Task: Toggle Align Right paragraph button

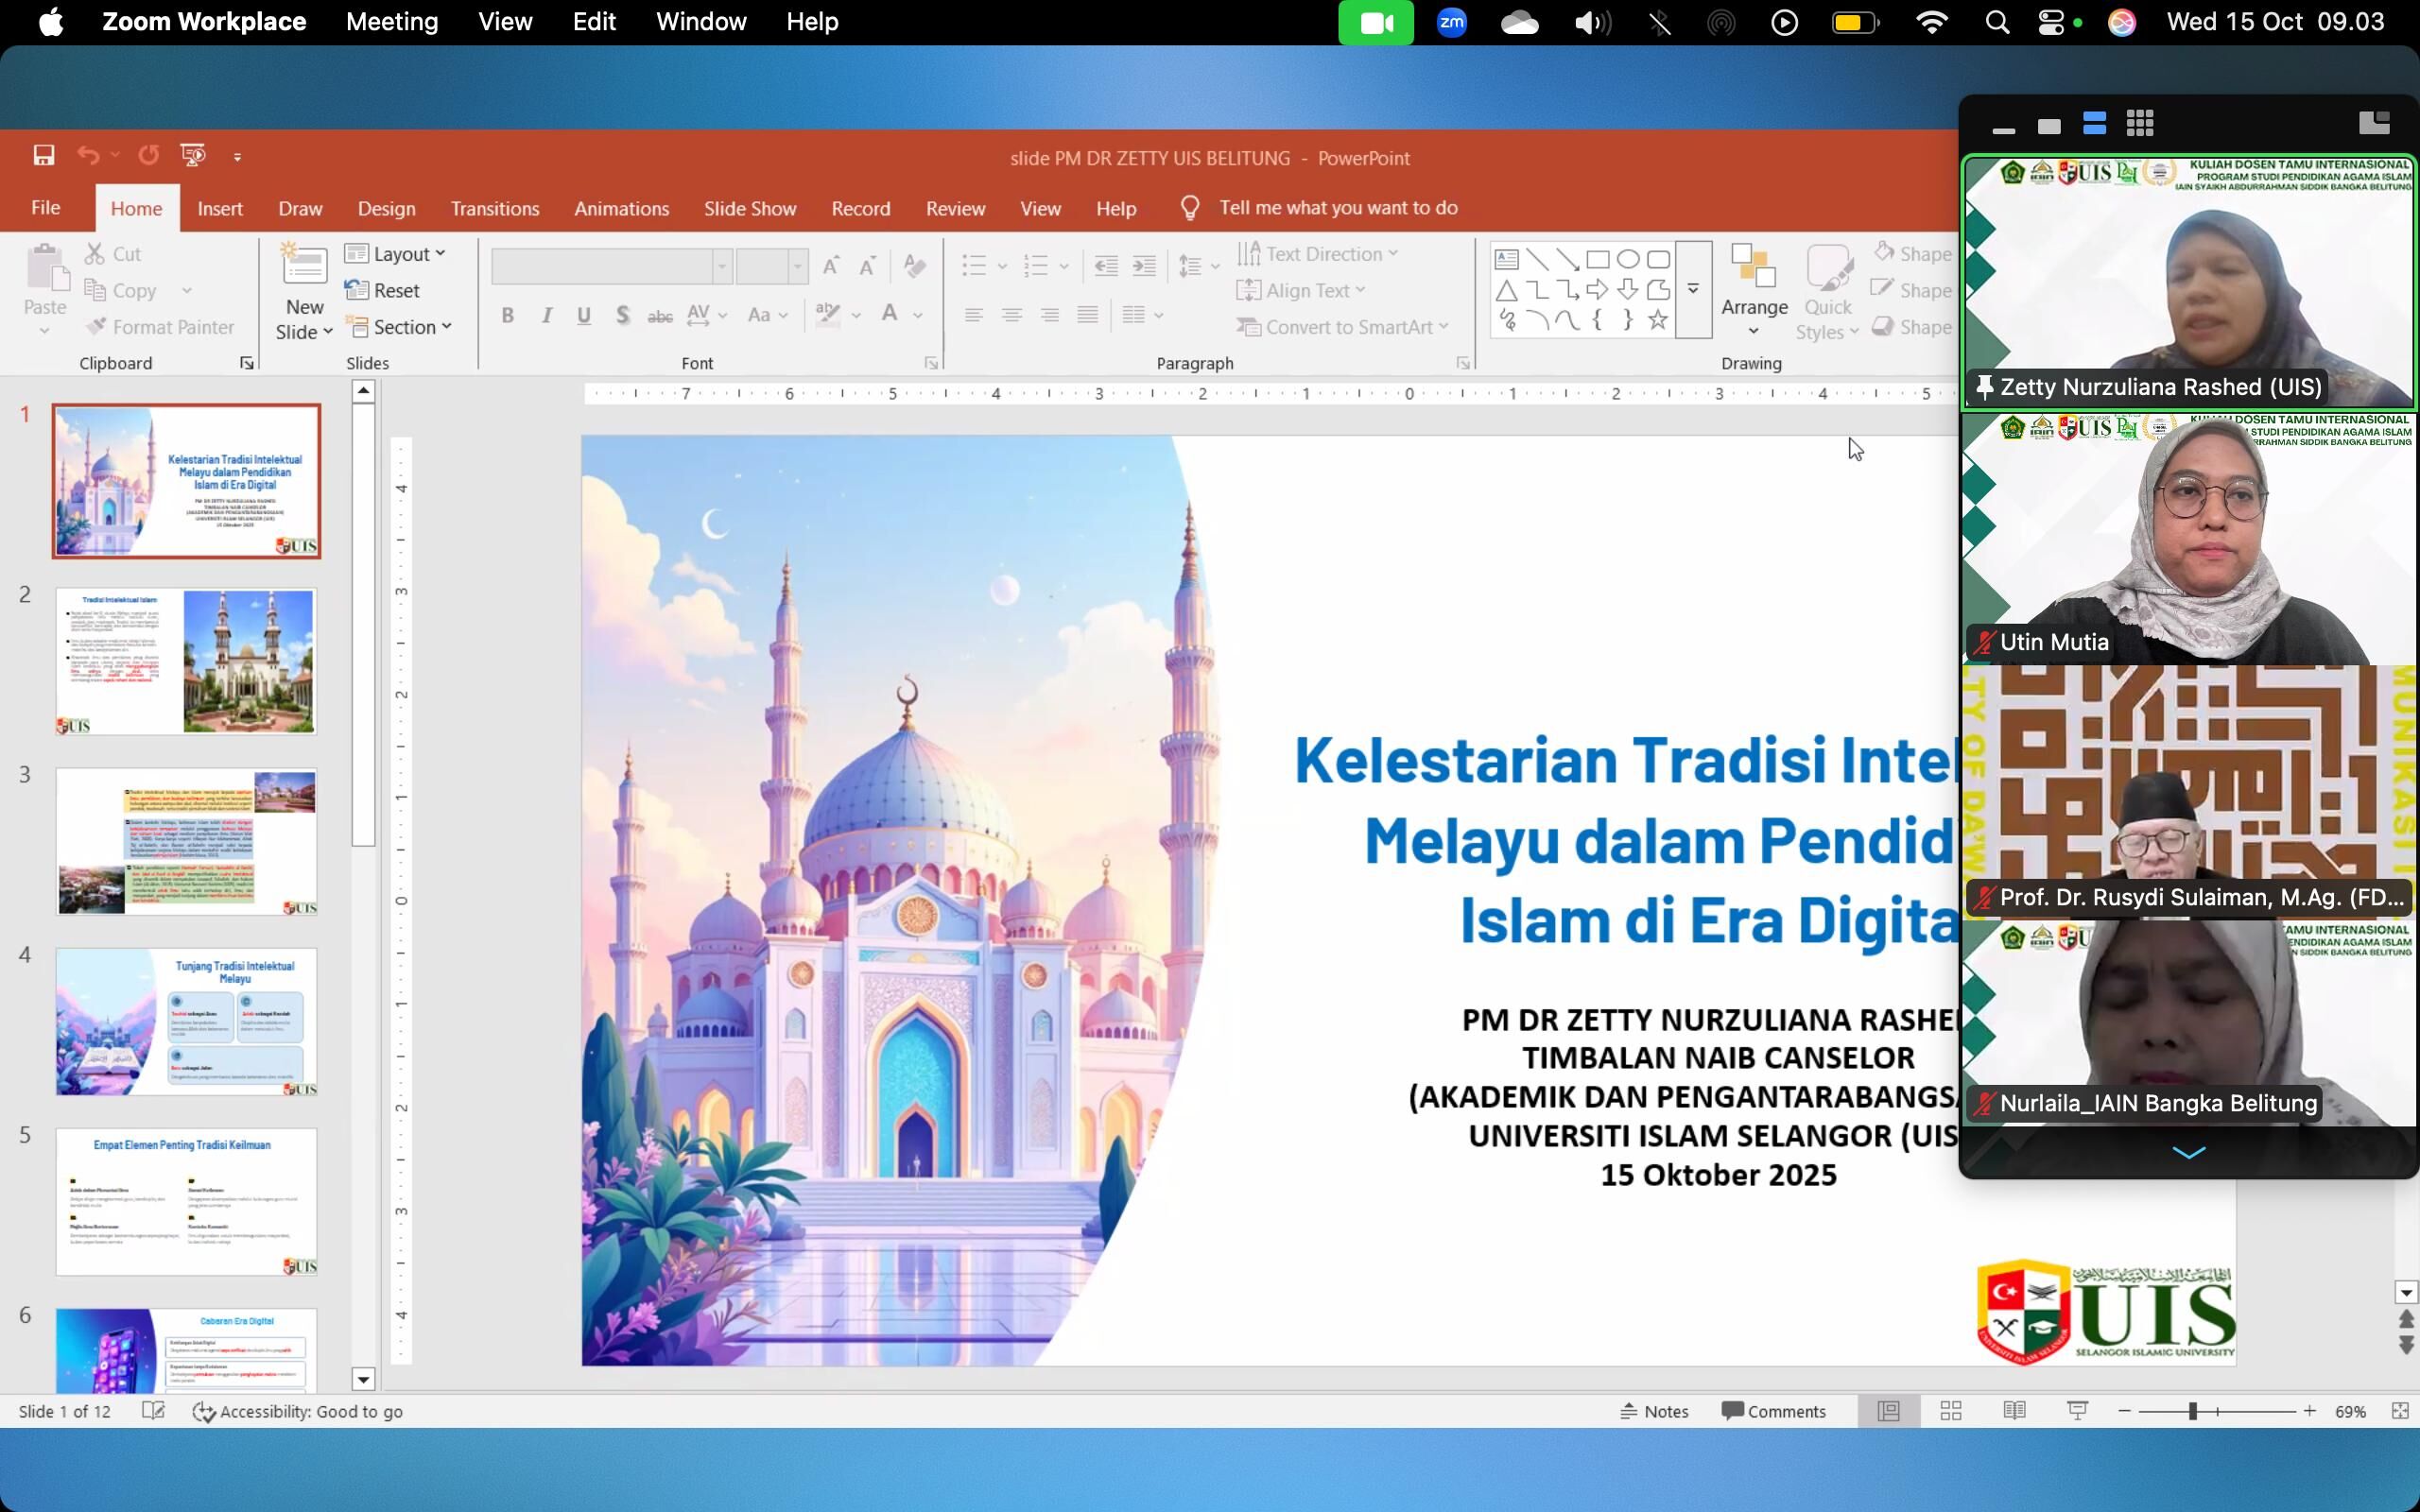Action: 1049,316
